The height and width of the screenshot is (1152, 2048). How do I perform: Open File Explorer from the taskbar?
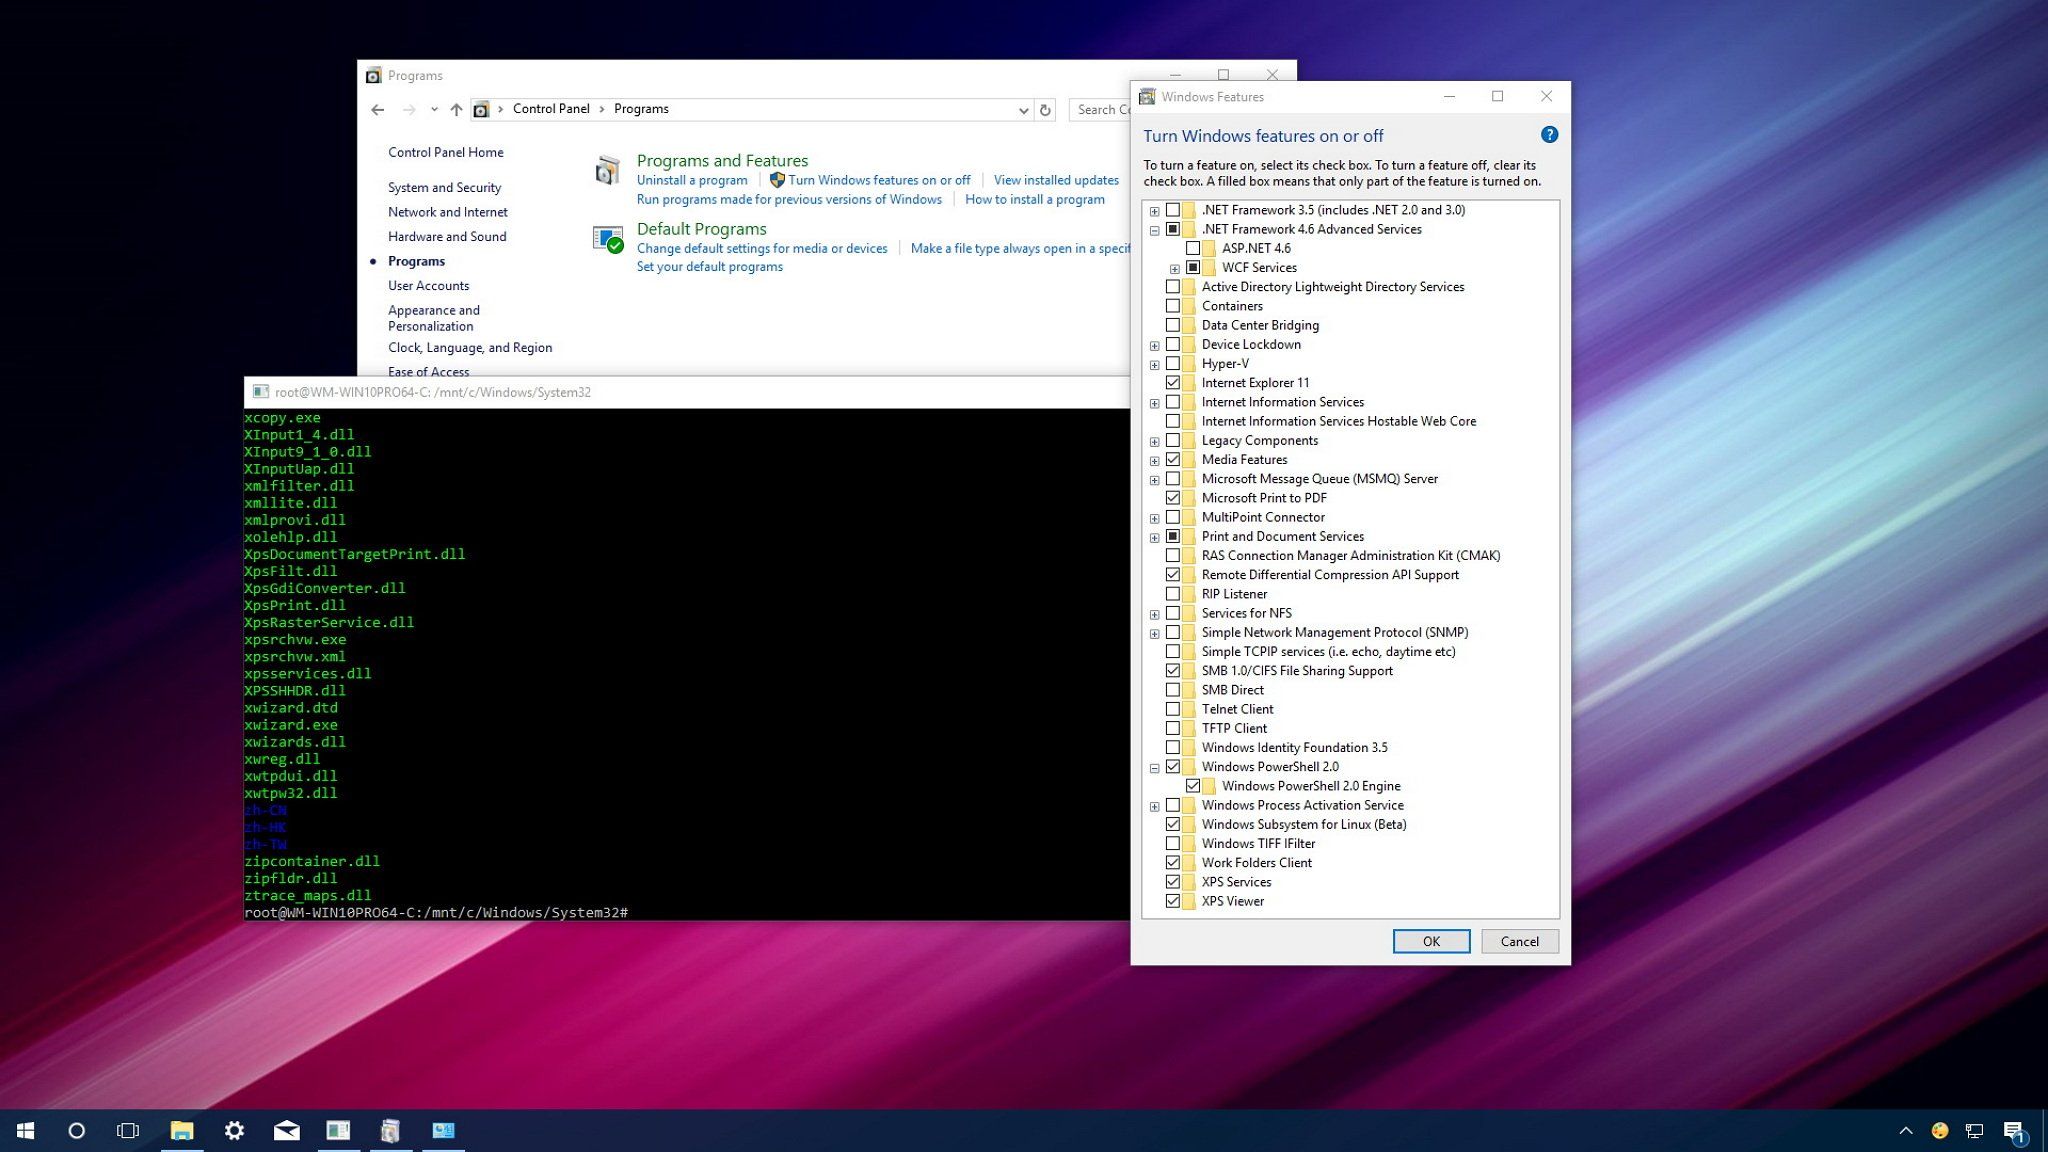point(182,1130)
